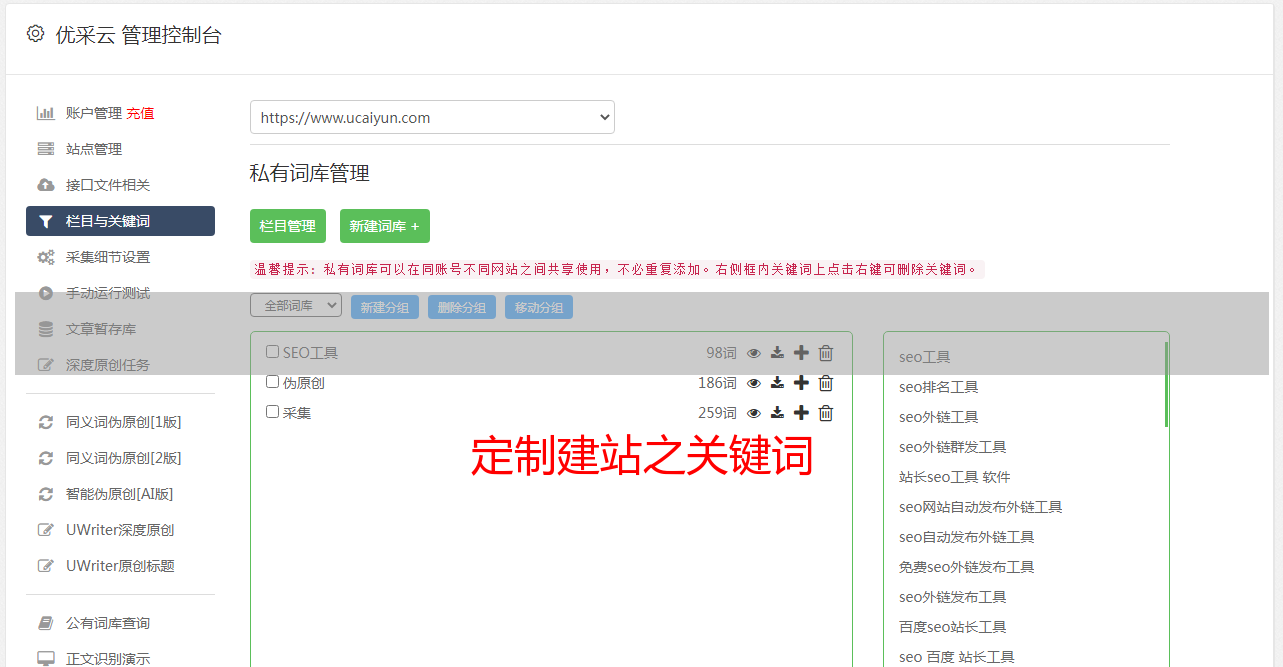Screen dimensions: 1283x667
Task: Select keyword 免费seo外链发布工具
Action: pyautogui.click(x=966, y=567)
